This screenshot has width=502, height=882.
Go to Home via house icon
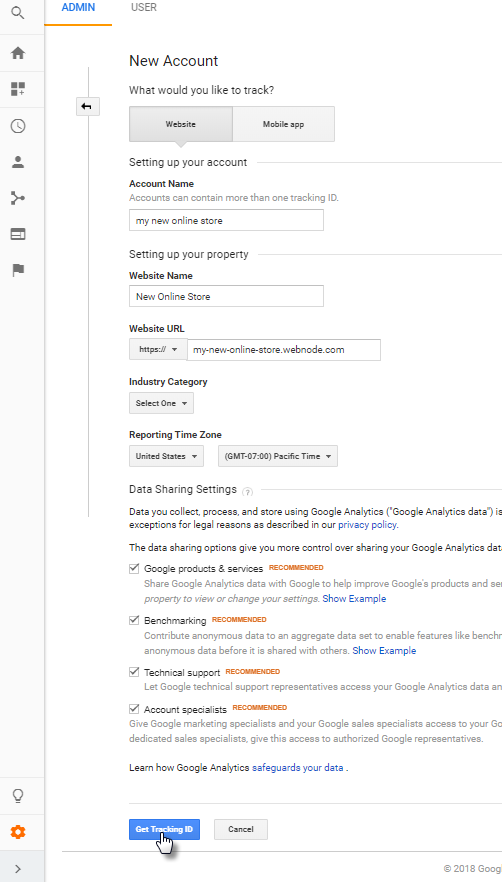18,53
